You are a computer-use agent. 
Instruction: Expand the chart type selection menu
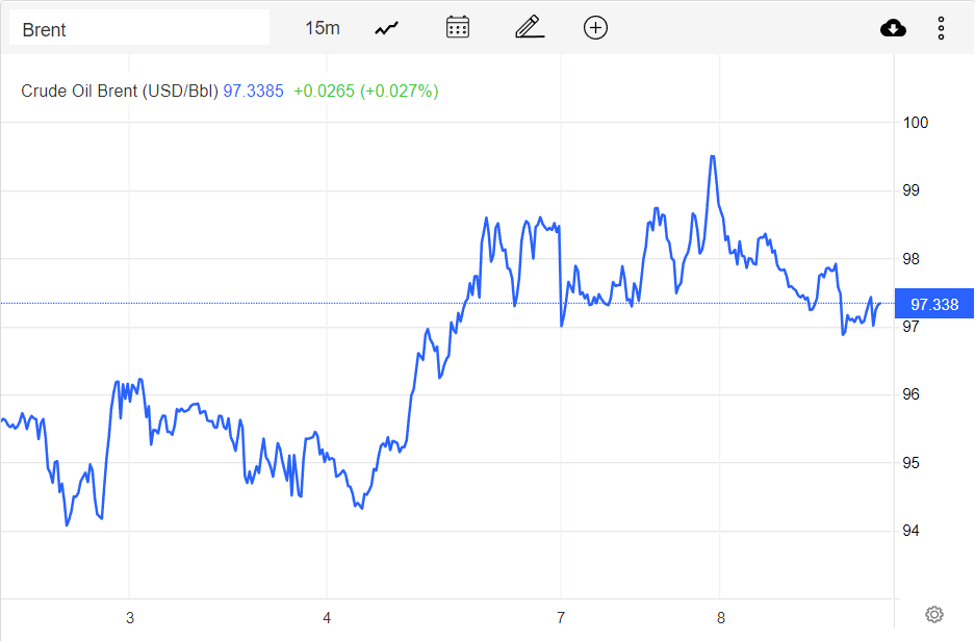pos(385,27)
